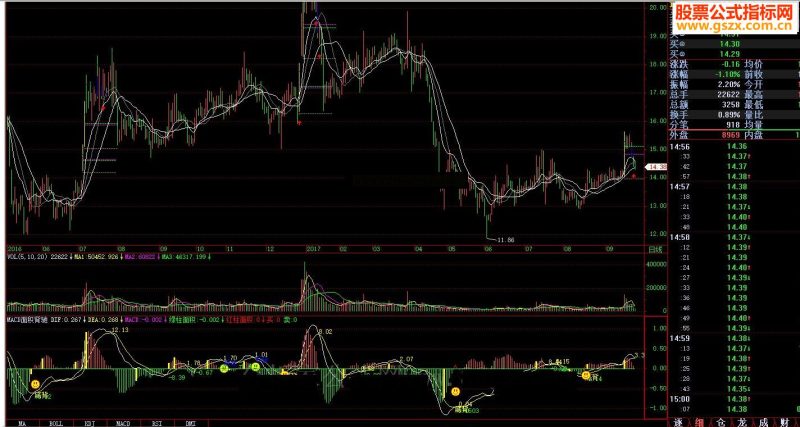The height and width of the screenshot is (427, 800).
Task: Click the 日线 period label
Action: coord(655,249)
